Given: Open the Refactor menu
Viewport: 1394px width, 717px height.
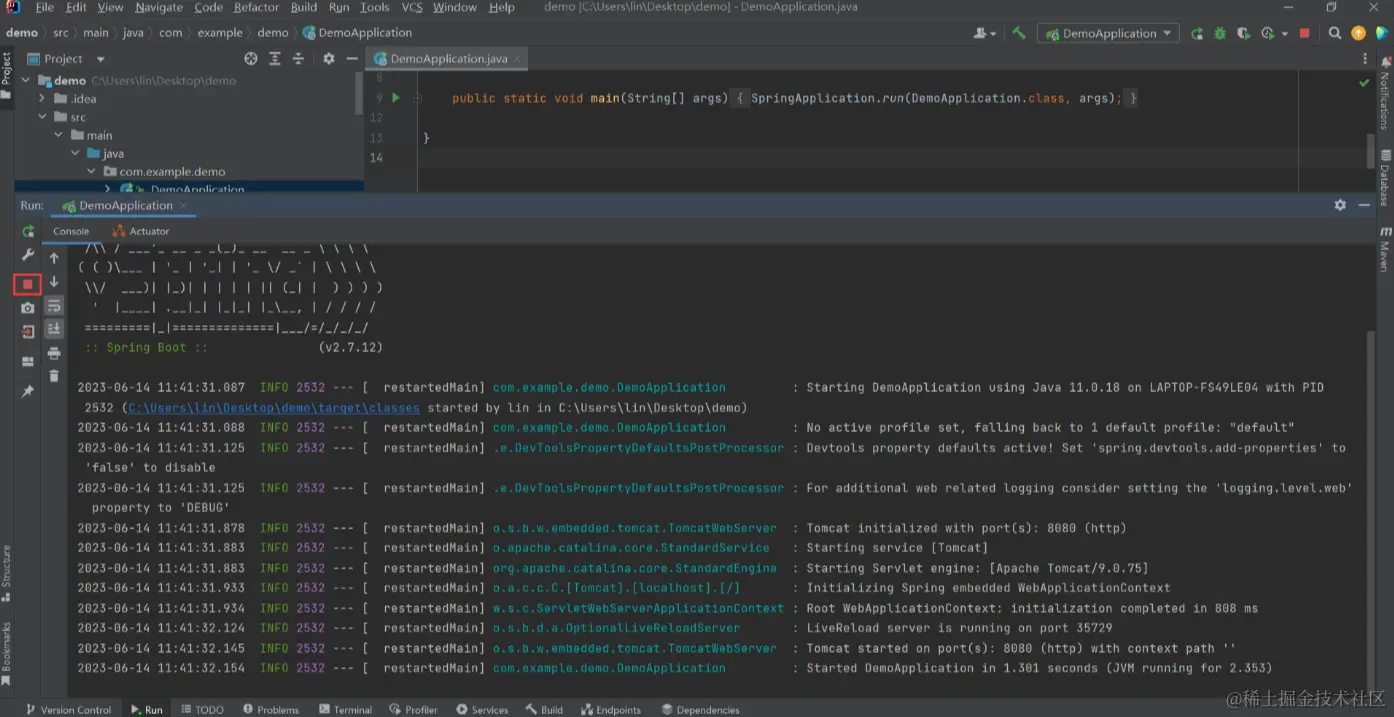Looking at the screenshot, I should (x=256, y=7).
